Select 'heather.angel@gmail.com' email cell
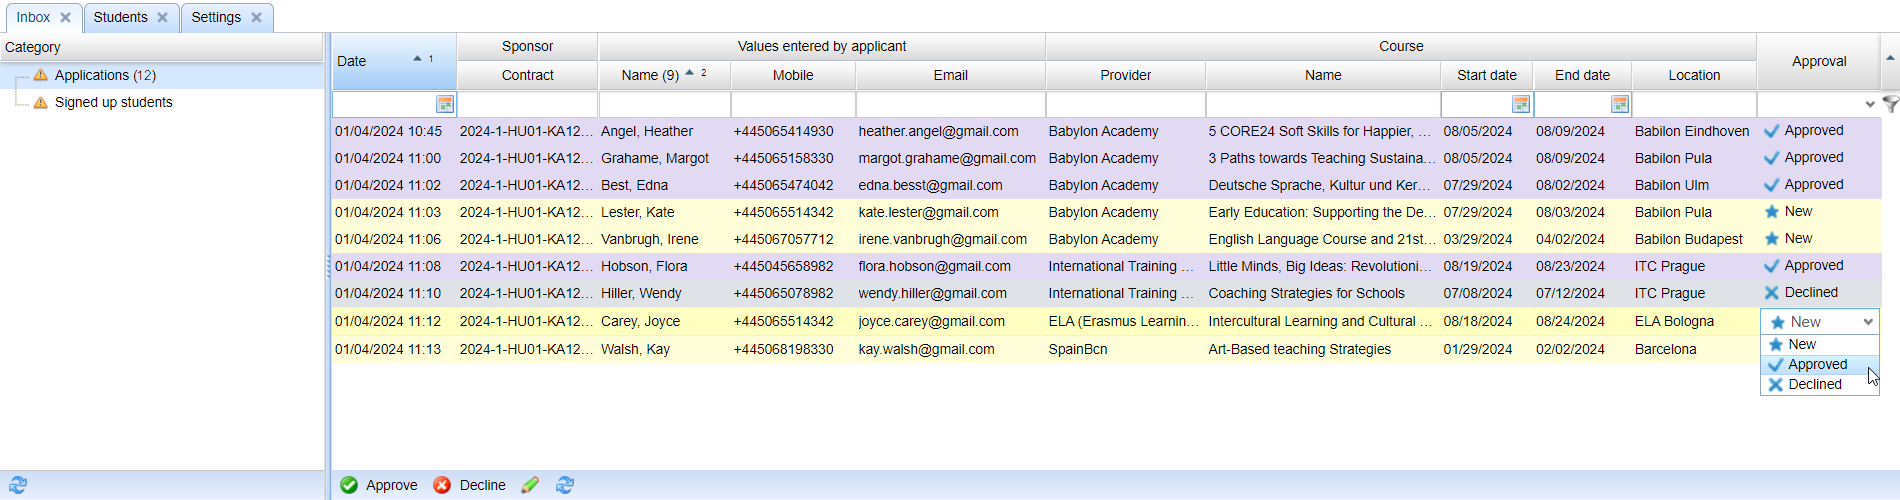This screenshot has height=500, width=1900. [x=938, y=131]
